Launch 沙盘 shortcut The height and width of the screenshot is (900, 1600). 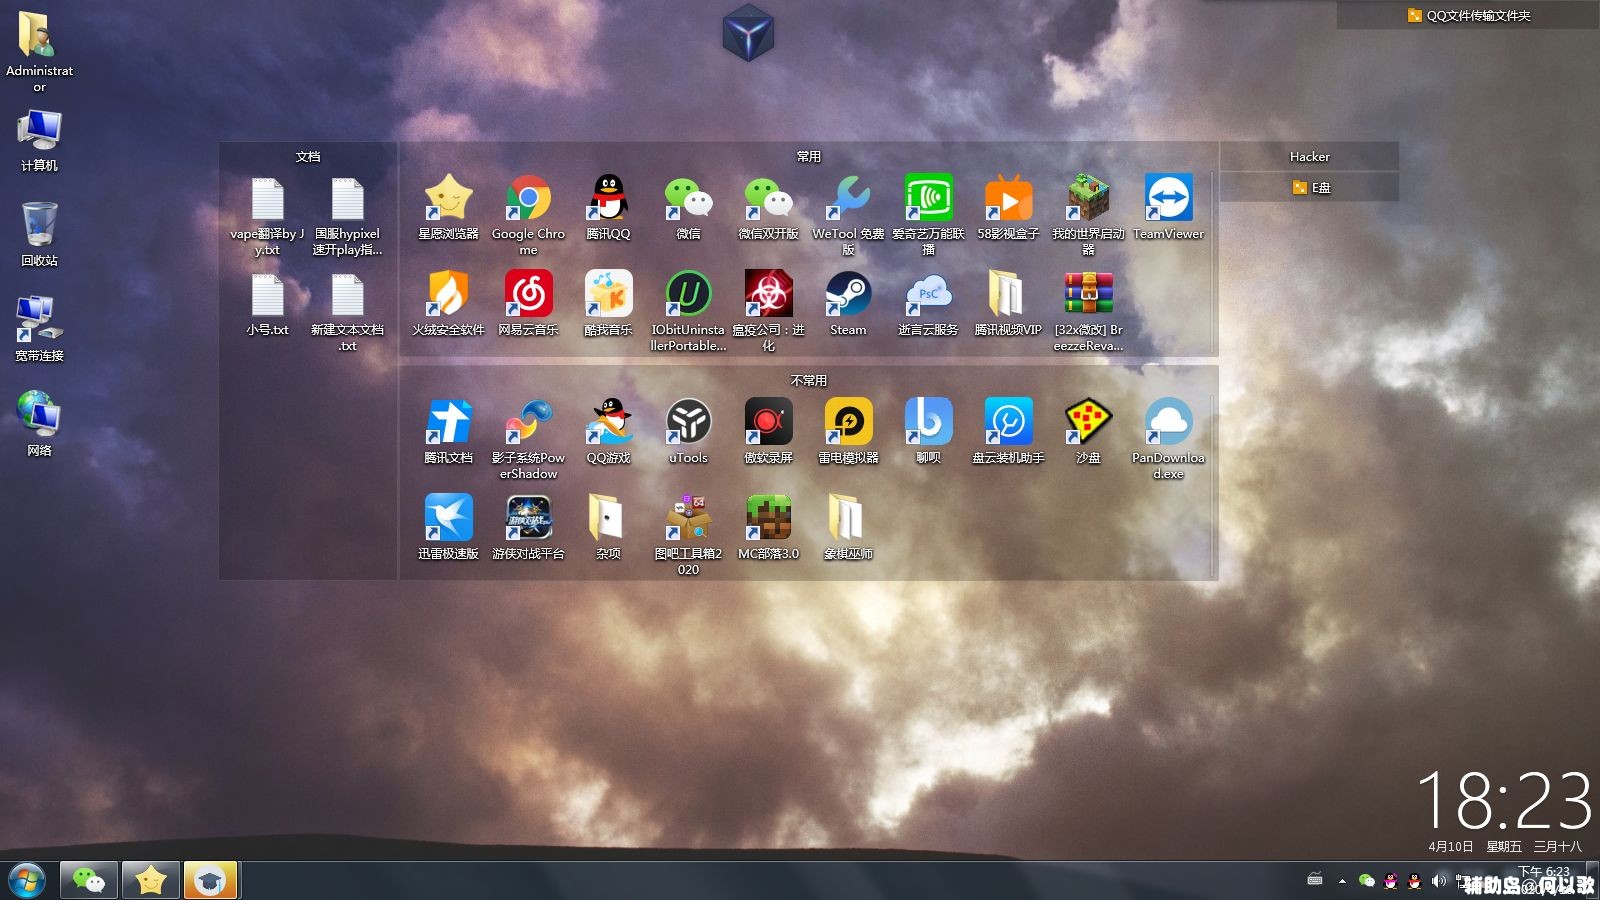(1088, 432)
